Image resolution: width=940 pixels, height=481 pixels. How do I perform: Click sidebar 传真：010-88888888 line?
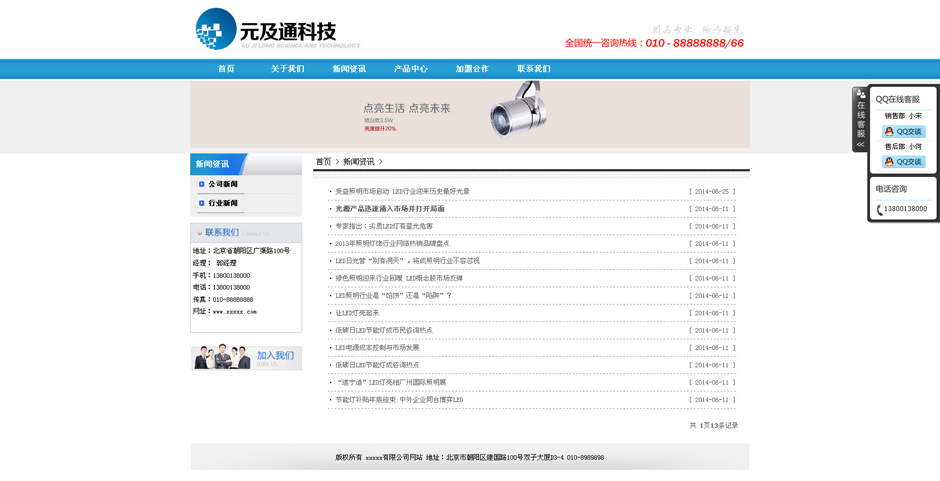tap(223, 299)
